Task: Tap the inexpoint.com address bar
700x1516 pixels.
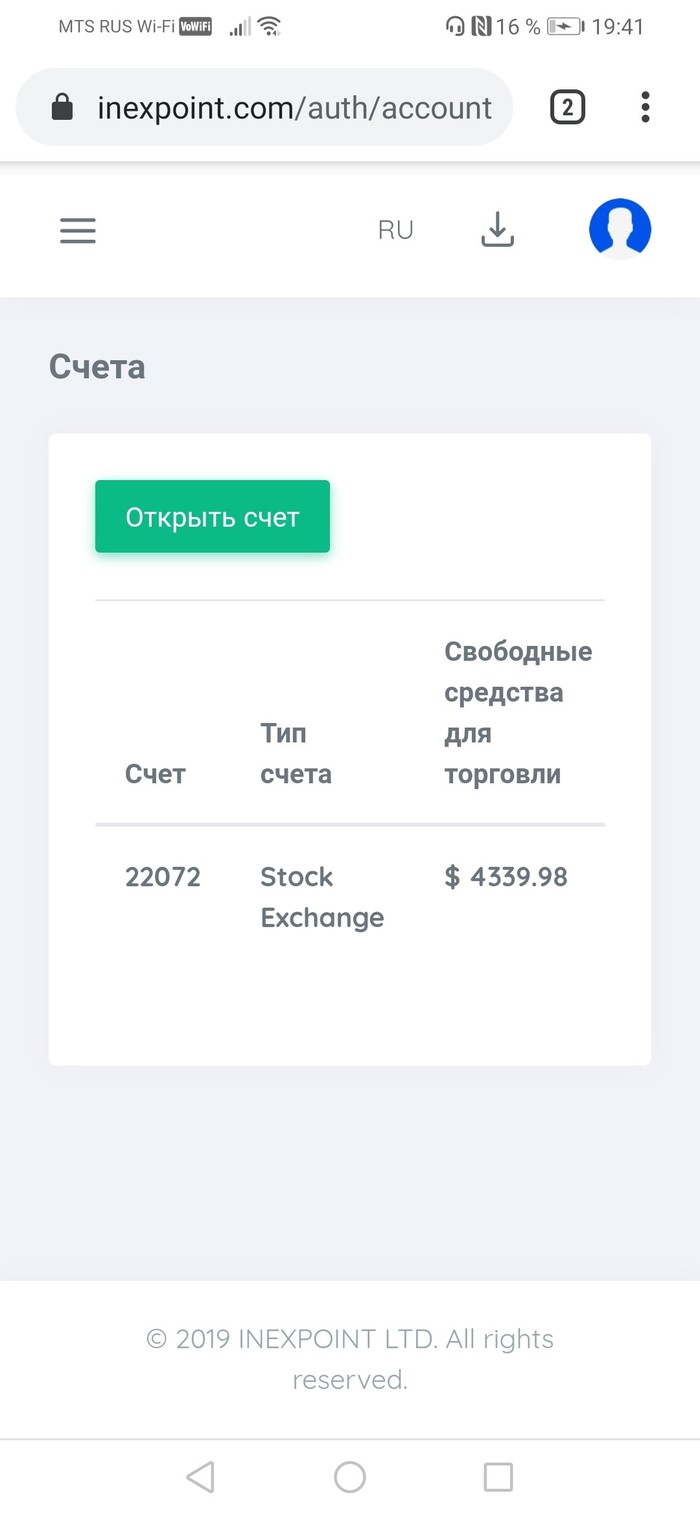Action: click(x=294, y=108)
